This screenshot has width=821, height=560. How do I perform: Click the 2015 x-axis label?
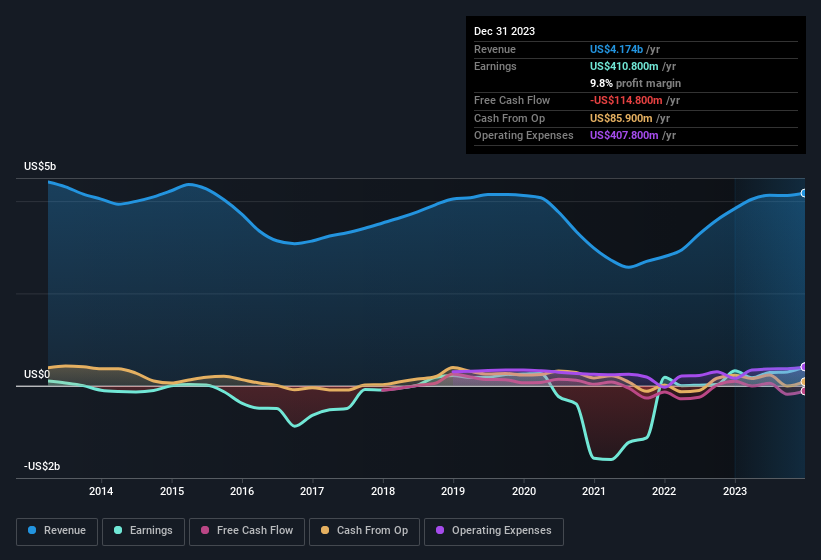point(172,491)
